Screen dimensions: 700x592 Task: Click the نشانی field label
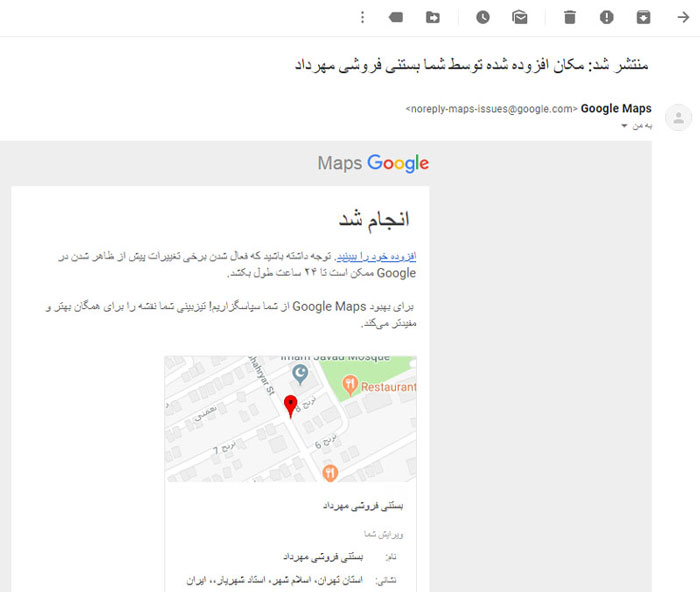click(x=386, y=580)
